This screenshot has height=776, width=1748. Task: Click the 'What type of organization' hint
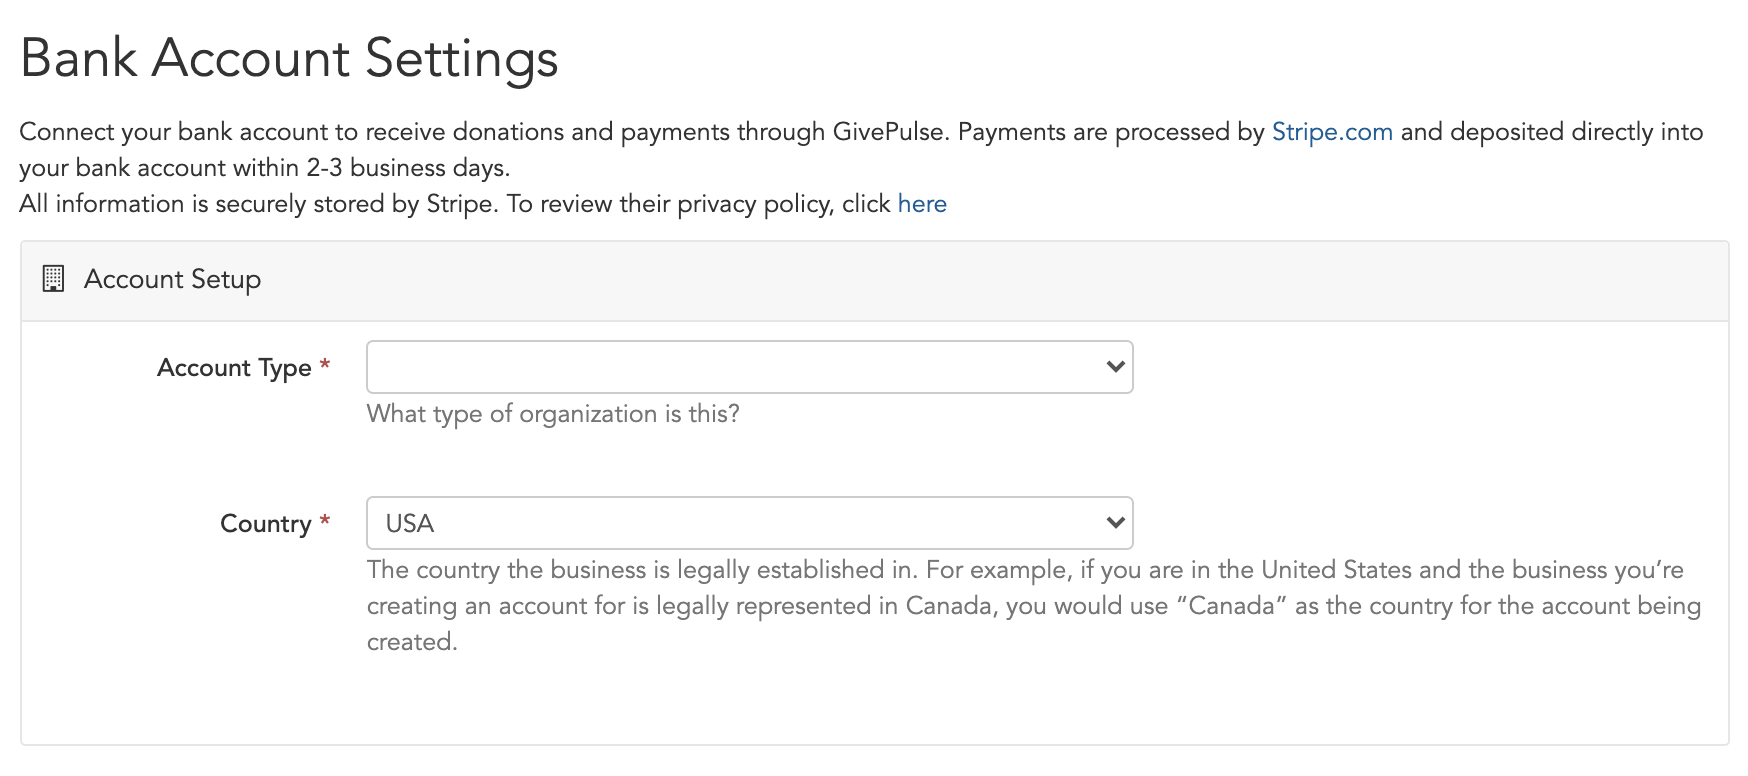[x=553, y=414]
